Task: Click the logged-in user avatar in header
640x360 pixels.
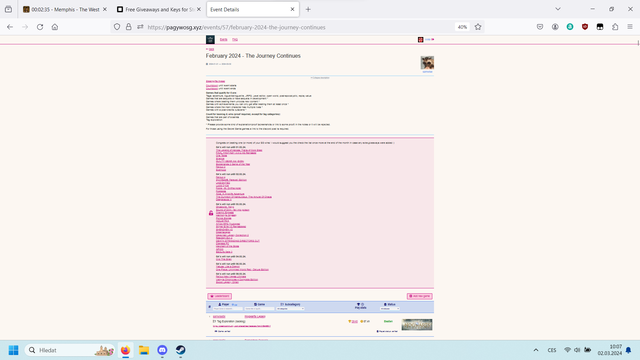Action: pos(420,40)
